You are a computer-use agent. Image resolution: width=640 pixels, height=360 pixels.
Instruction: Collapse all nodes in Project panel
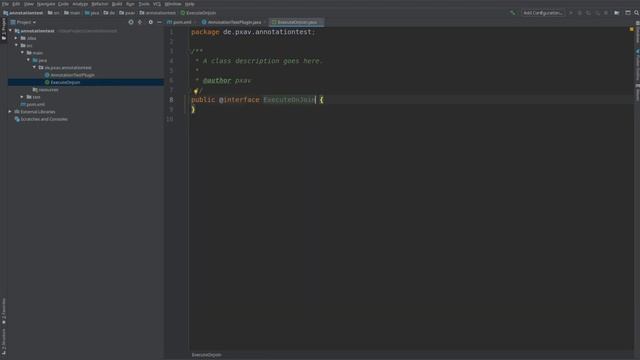coord(140,22)
